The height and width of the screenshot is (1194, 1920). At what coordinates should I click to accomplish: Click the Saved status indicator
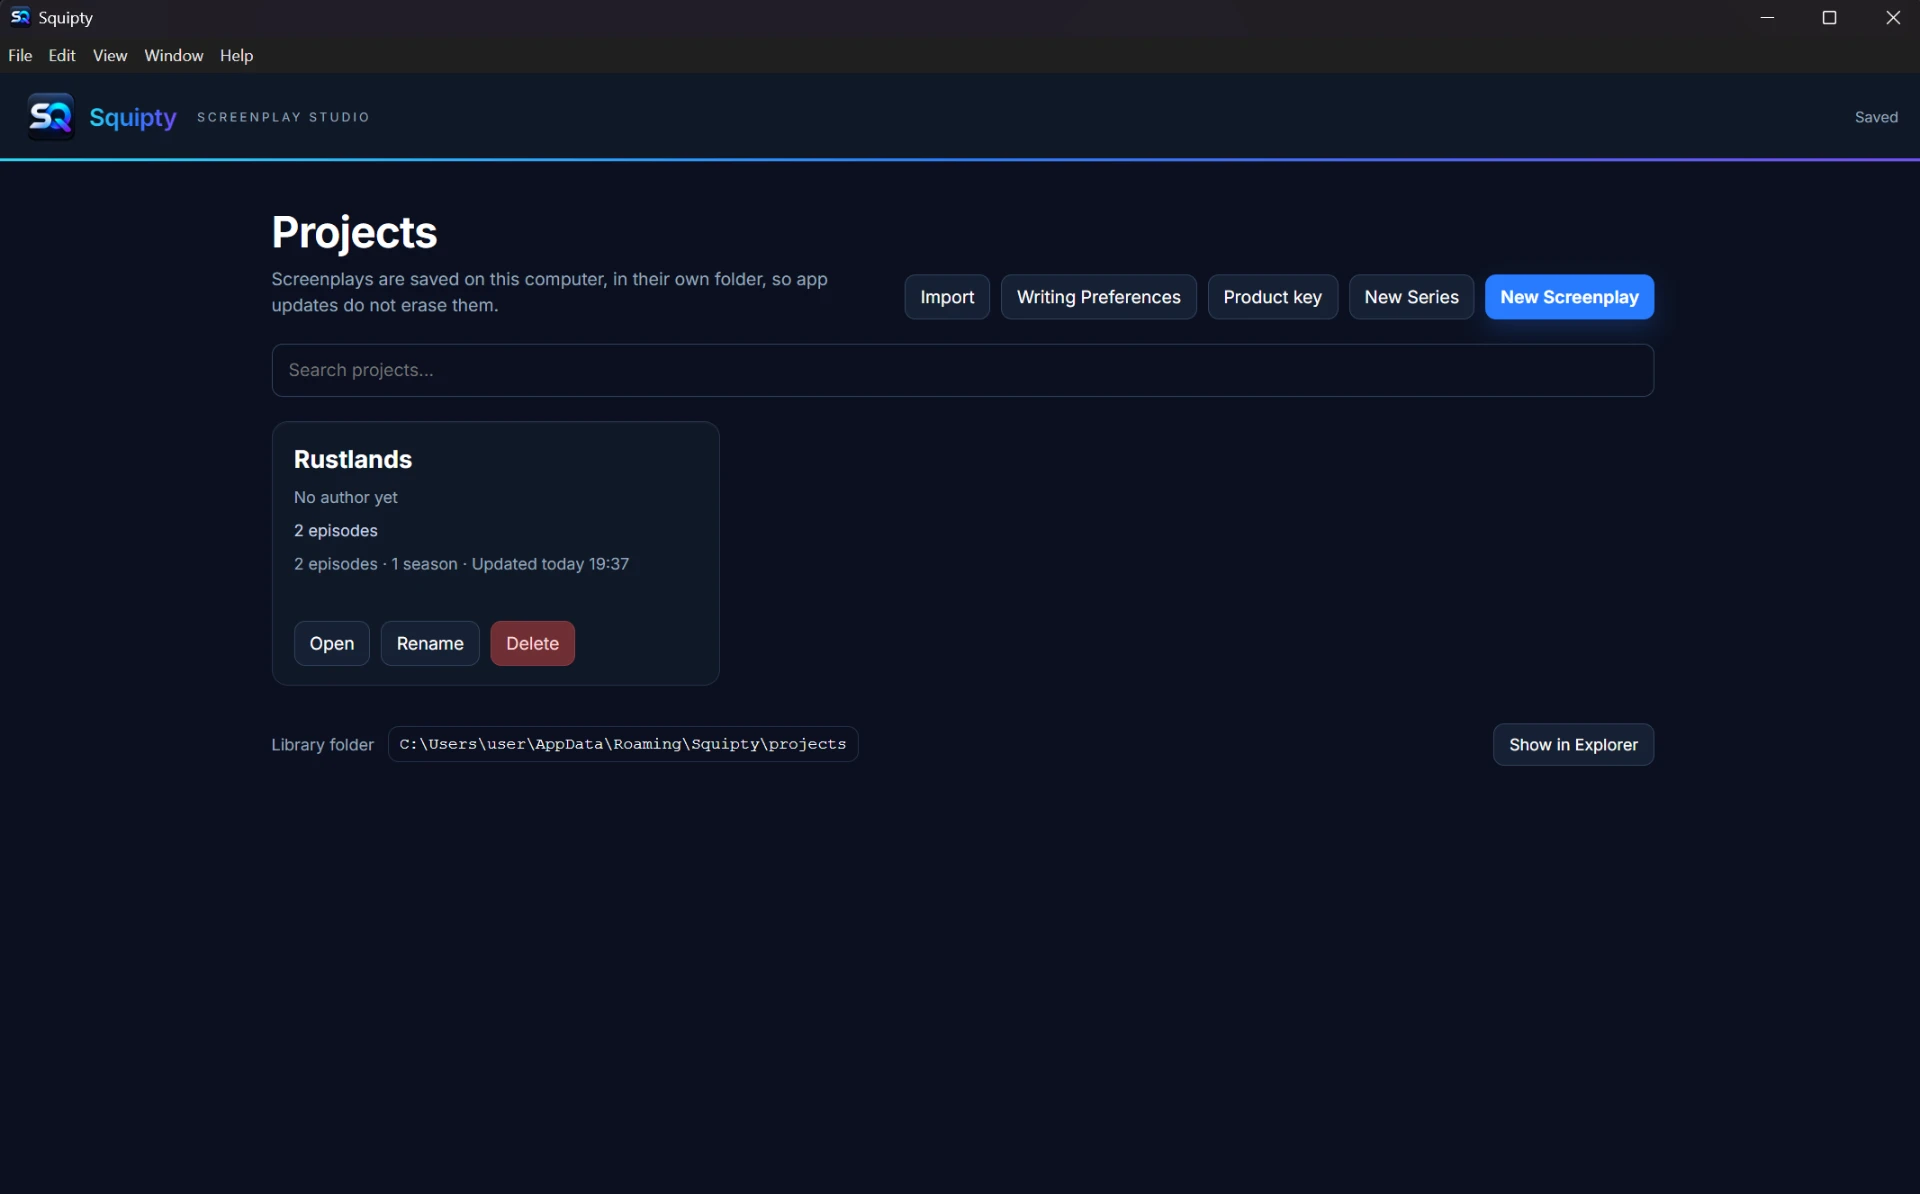pos(1876,117)
